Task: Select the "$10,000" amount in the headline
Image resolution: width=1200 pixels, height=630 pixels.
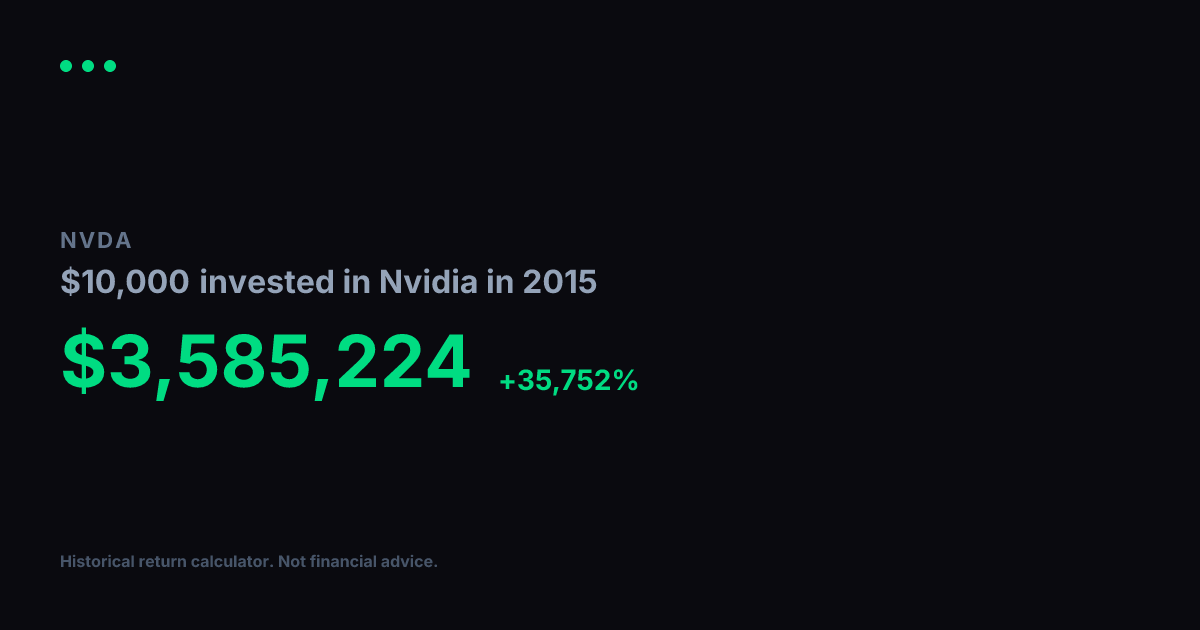Action: click(x=125, y=282)
